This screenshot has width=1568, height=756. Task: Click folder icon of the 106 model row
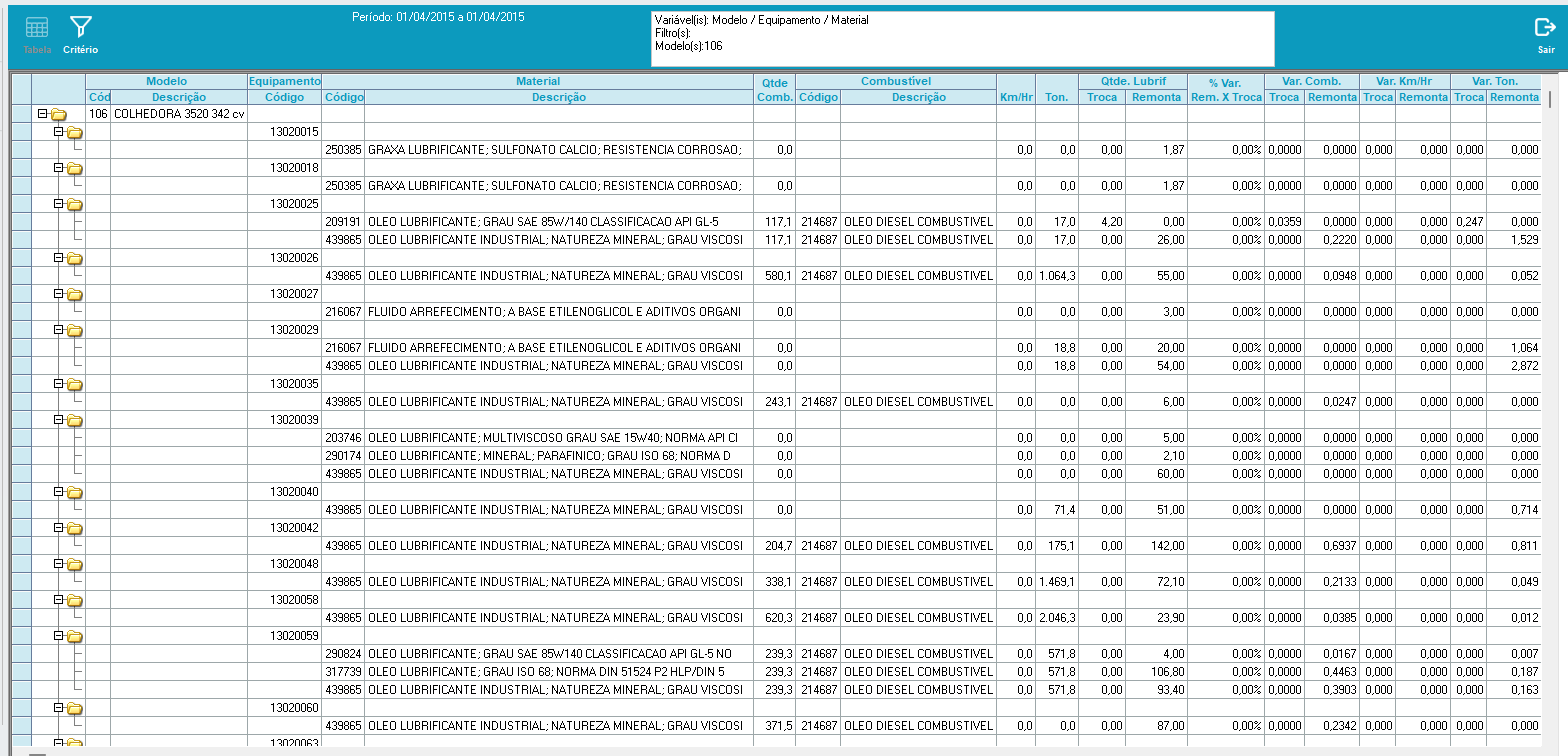pyautogui.click(x=58, y=114)
